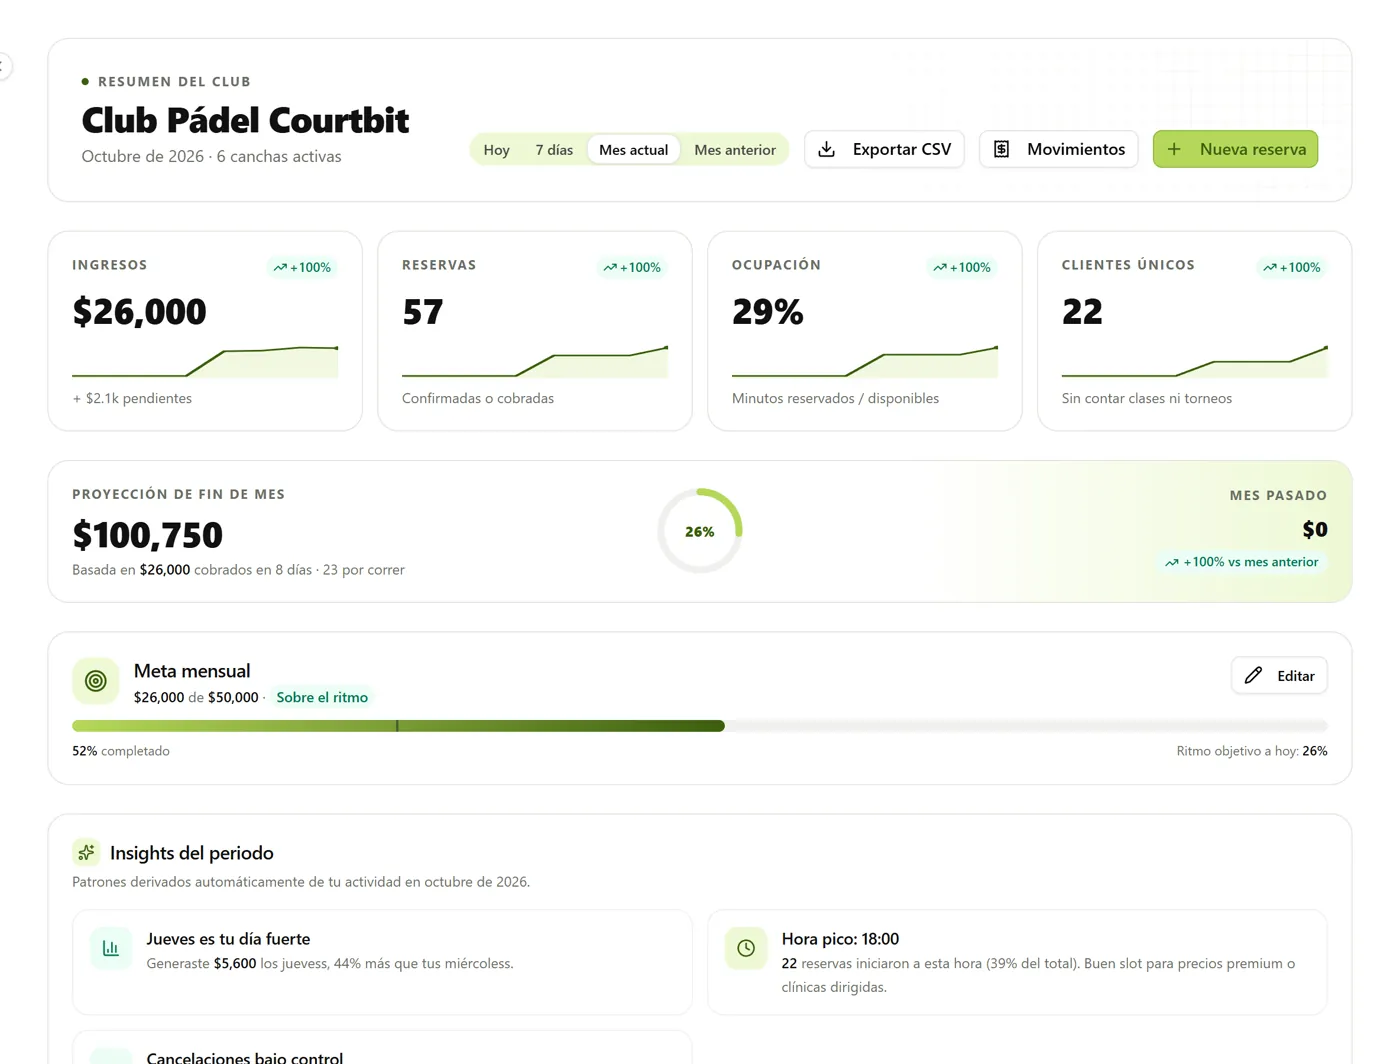1400x1064 pixels.
Task: Click 'Confirmadas o cobradas' caption
Action: [478, 398]
